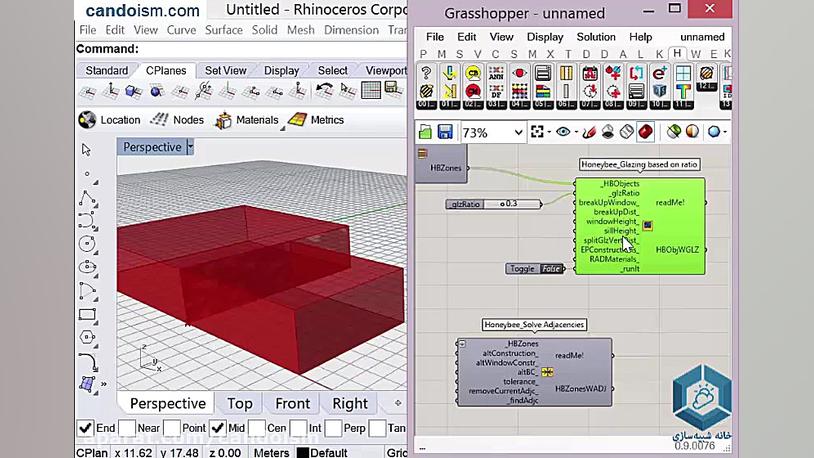Open the Materials button
Viewport: 814px width, 458px height.
247,120
